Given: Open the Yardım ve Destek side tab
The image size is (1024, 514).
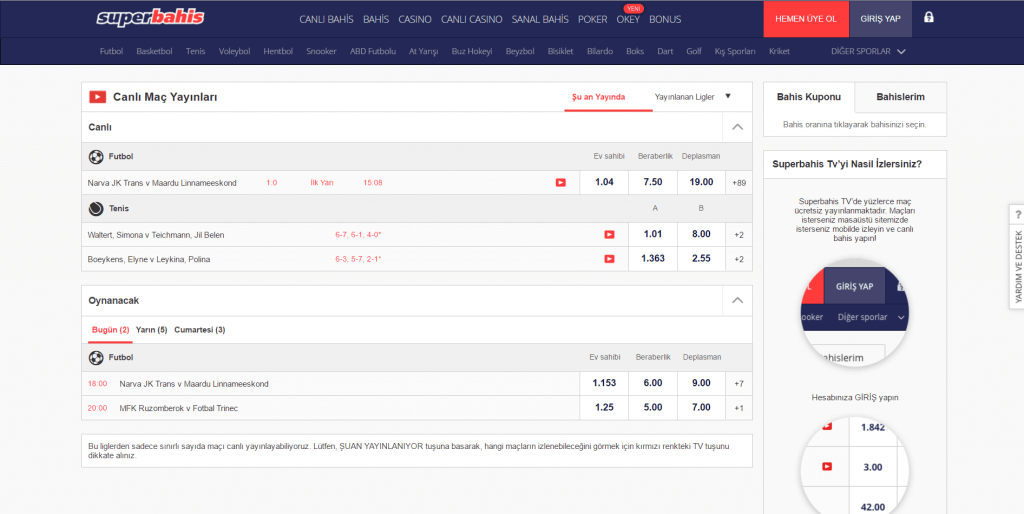Looking at the screenshot, I should [x=1017, y=255].
